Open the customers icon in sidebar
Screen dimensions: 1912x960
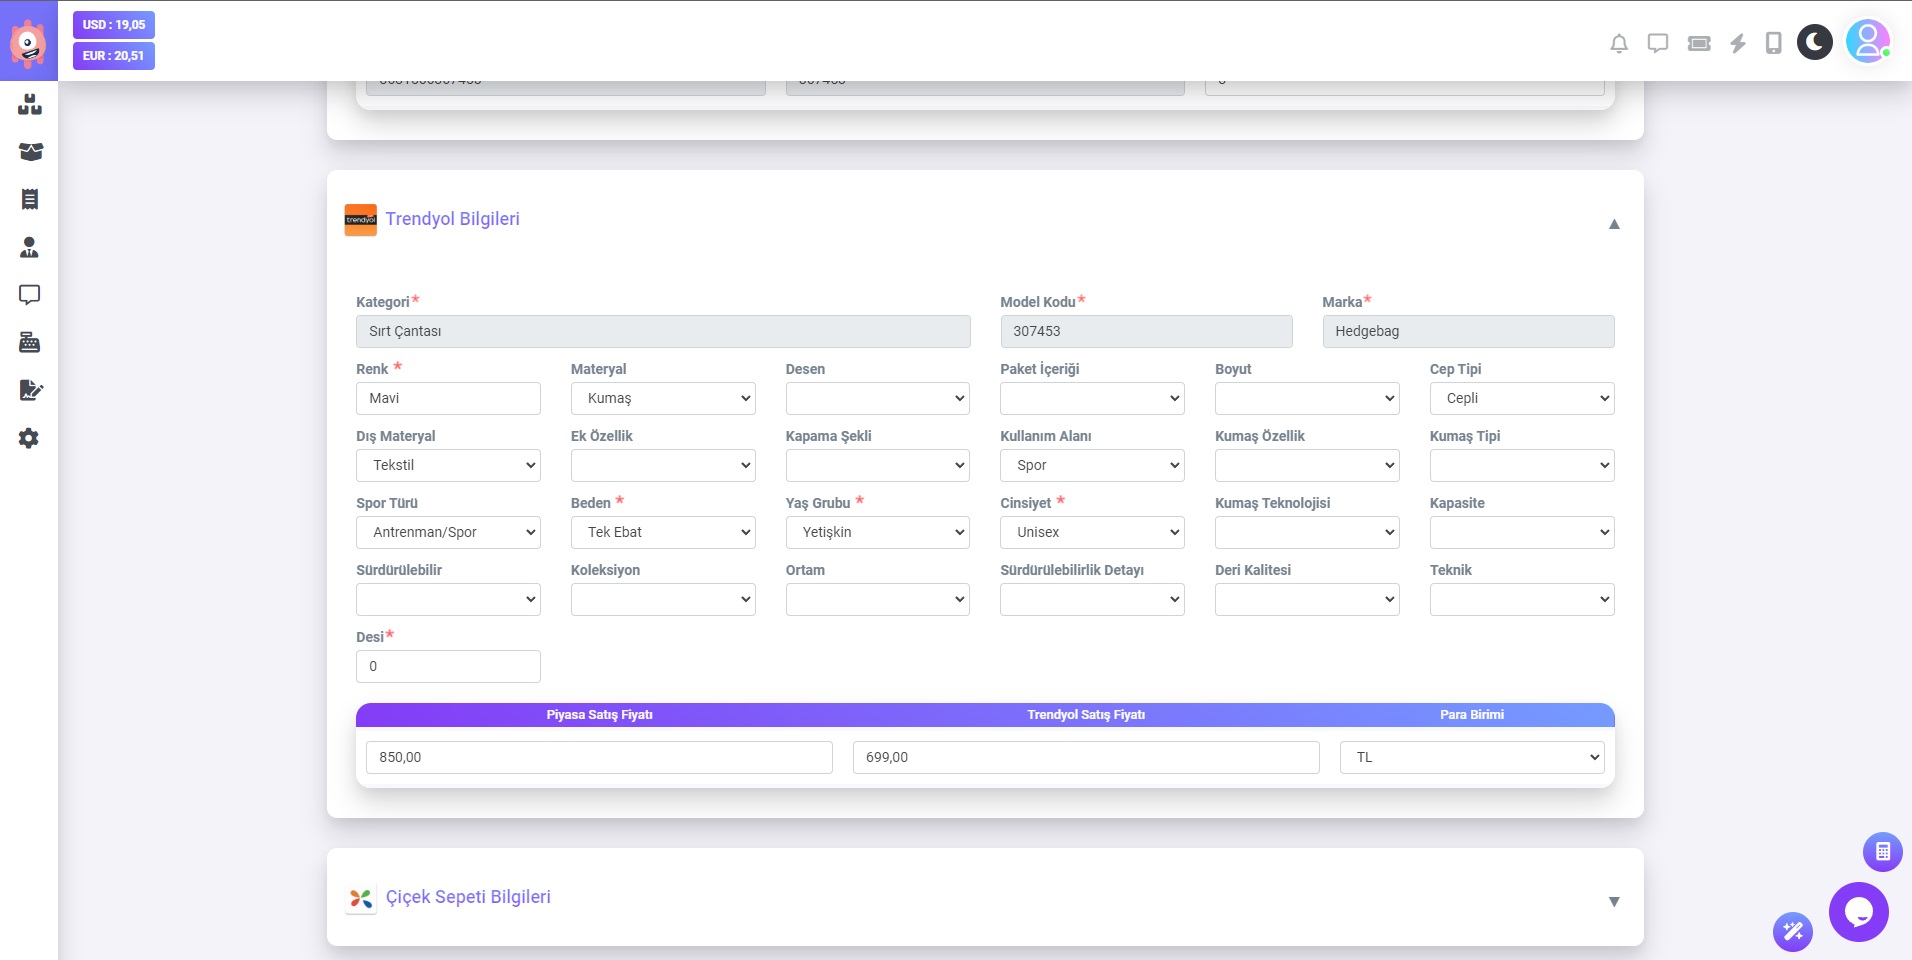point(29,247)
